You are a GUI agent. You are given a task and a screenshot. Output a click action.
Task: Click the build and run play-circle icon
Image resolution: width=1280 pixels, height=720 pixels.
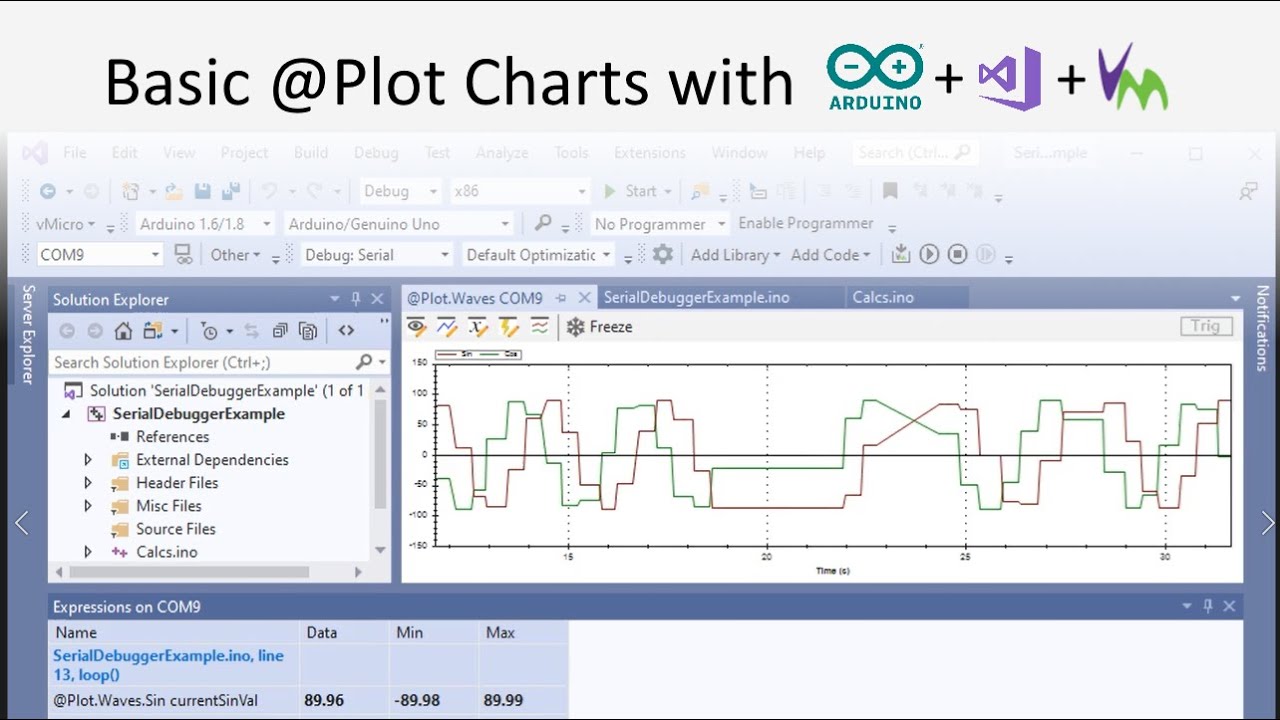pyautogui.click(x=929, y=254)
